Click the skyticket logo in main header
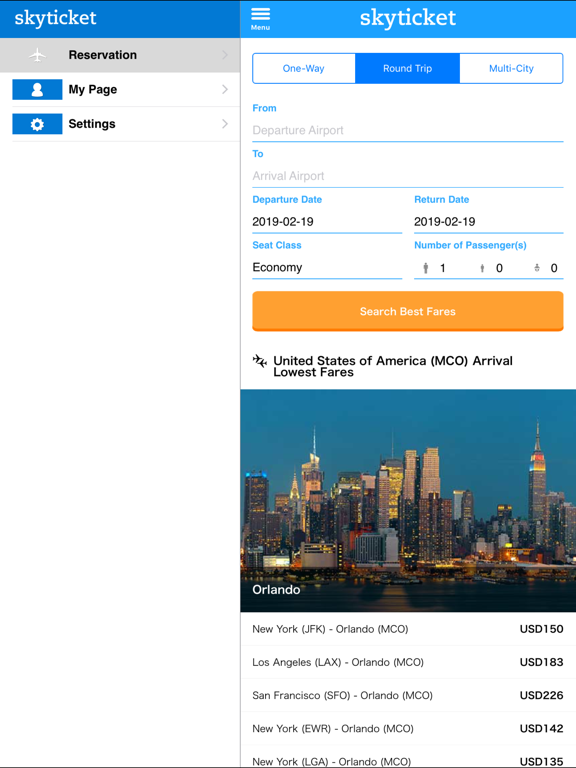Screen dimensions: 576x768 pyautogui.click(x=408, y=18)
